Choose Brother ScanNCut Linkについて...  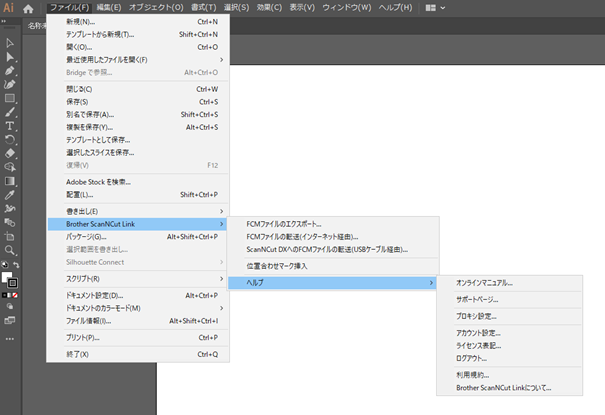(x=509, y=388)
